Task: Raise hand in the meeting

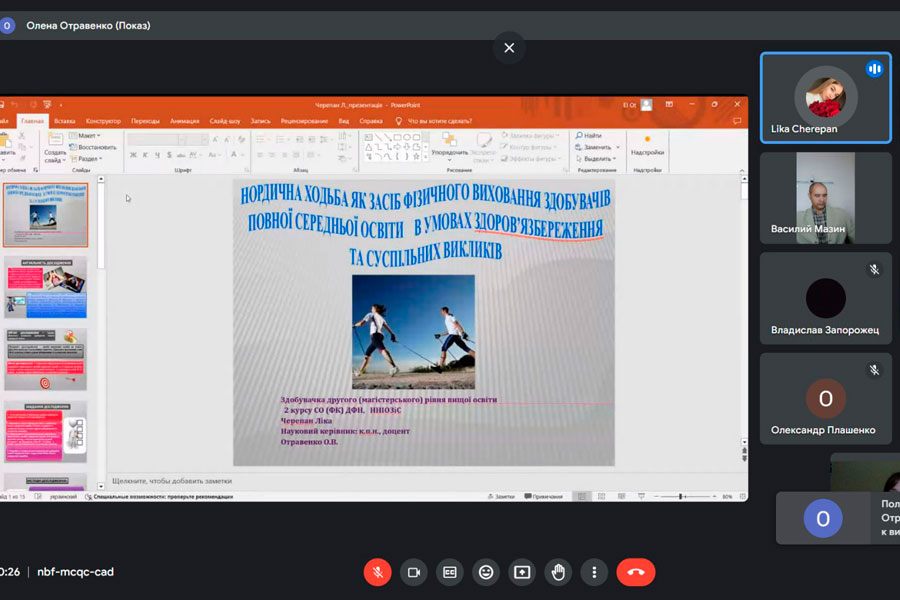Action: pyautogui.click(x=558, y=572)
